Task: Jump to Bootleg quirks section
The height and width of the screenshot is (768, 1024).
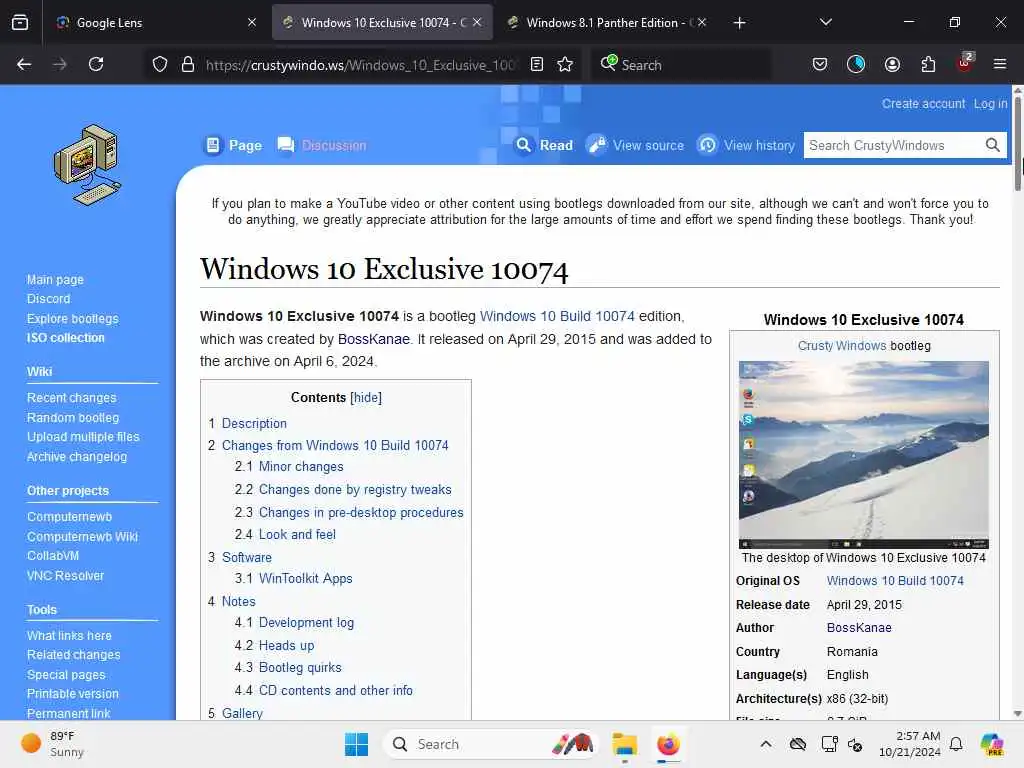Action: [x=300, y=667]
